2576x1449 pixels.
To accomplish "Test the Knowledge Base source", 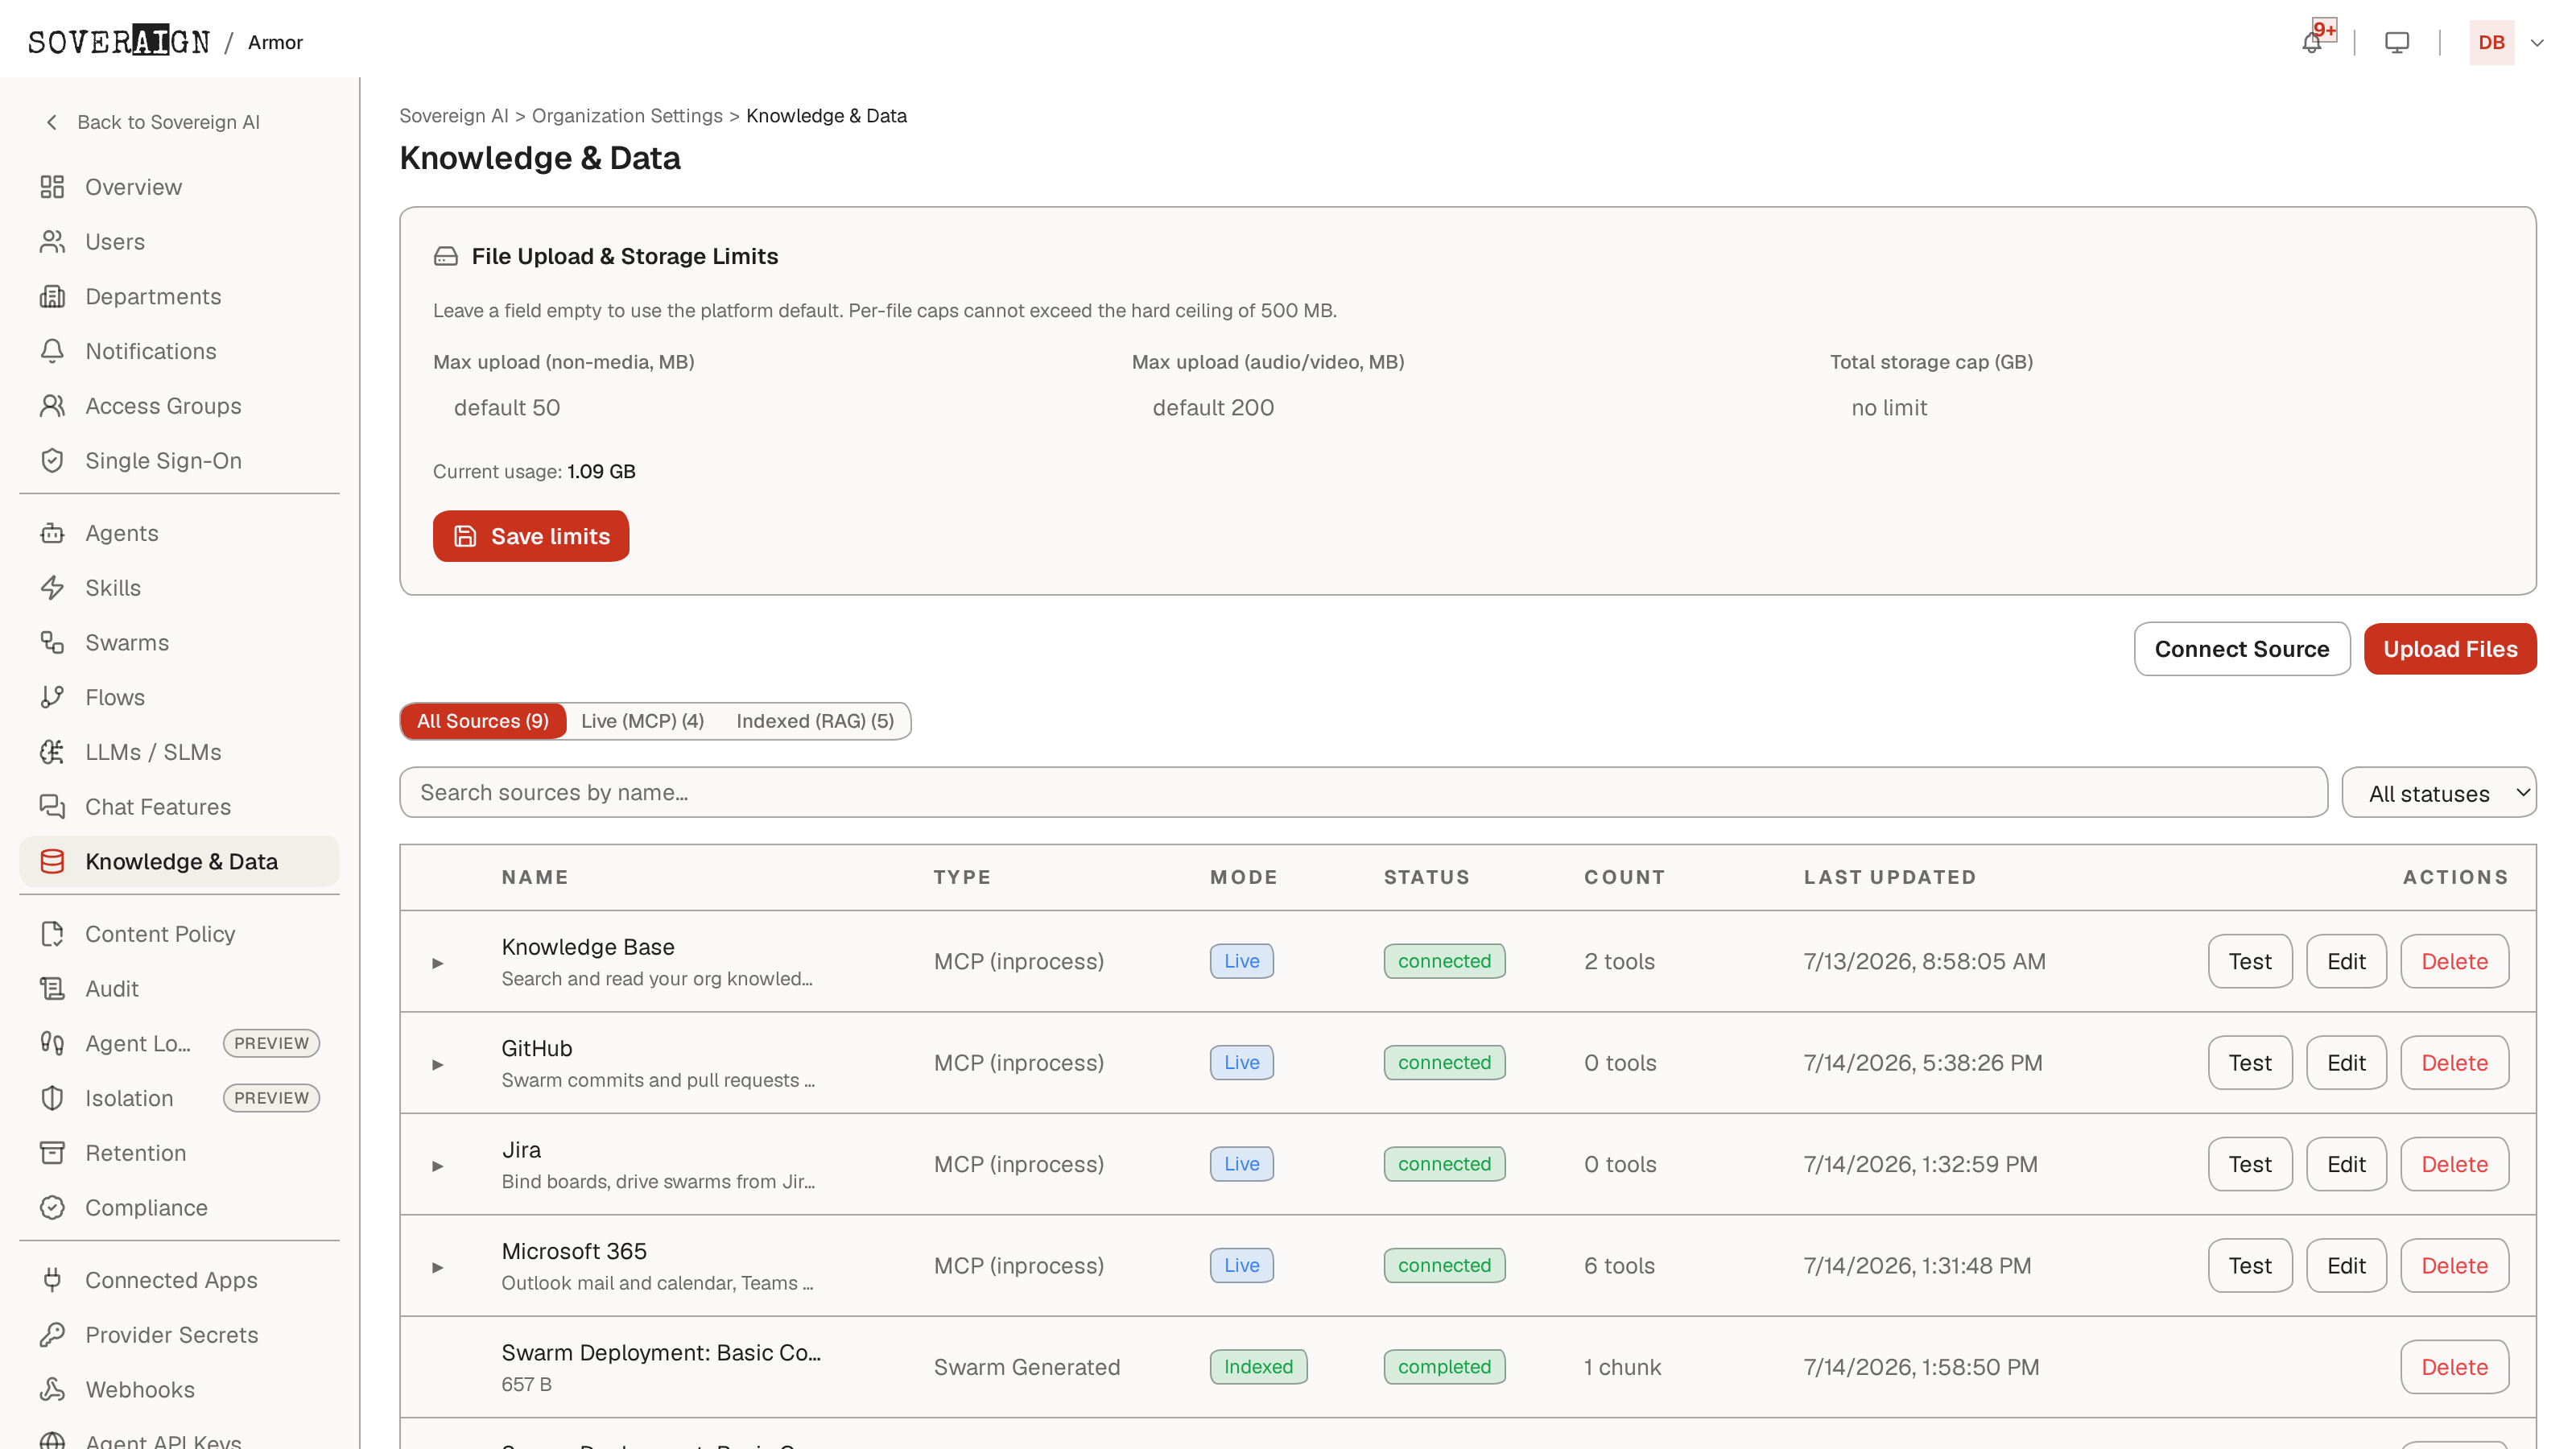I will tap(2250, 961).
